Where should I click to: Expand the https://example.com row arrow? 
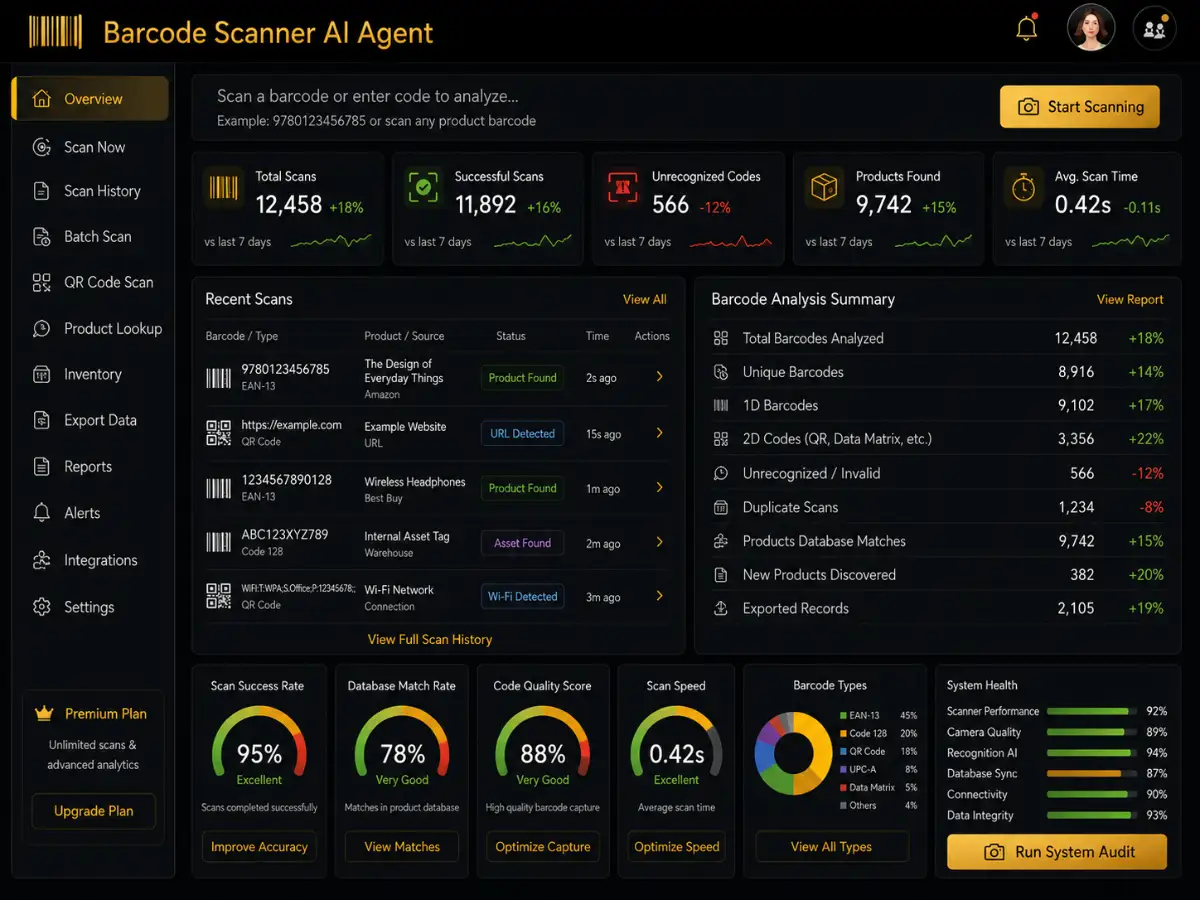pos(659,433)
